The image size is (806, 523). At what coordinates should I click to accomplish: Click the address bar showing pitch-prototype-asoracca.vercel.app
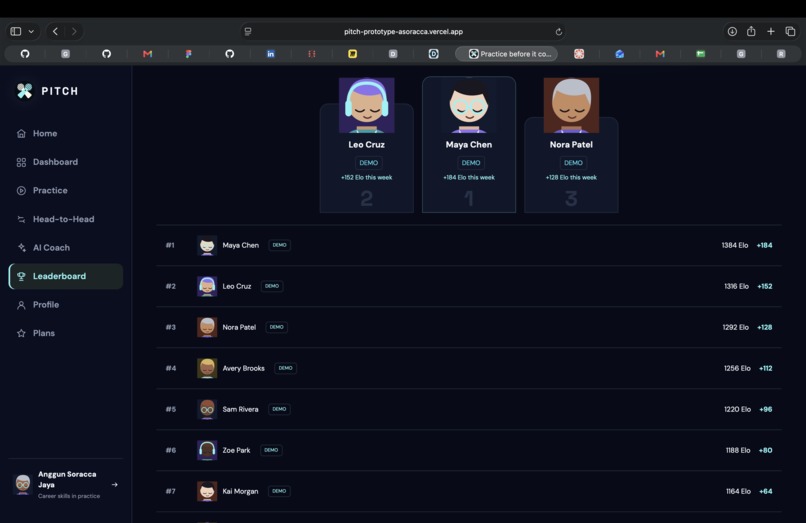(404, 31)
